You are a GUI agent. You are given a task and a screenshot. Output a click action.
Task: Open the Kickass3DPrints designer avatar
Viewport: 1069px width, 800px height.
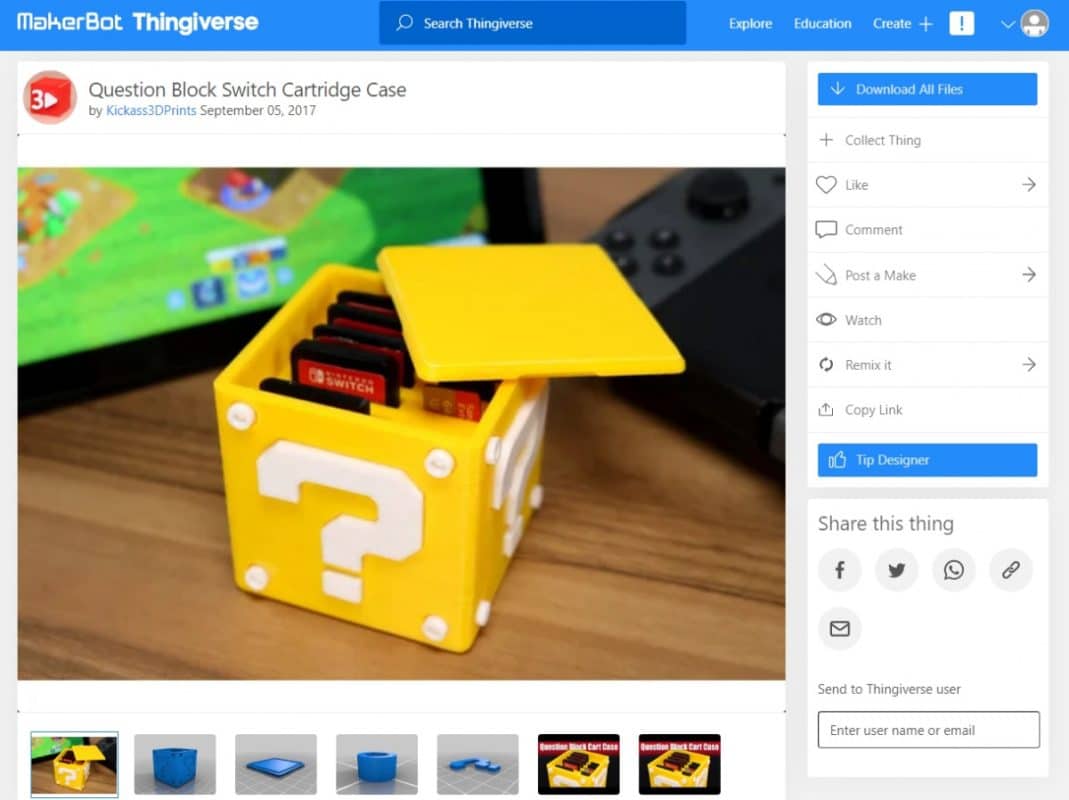[x=49, y=98]
